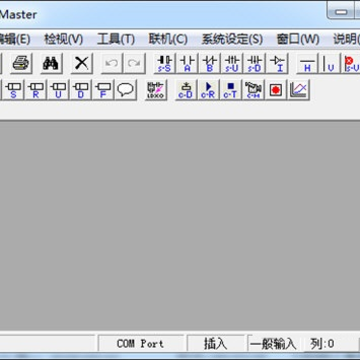The image size is (360, 360).
Task: Minimize the Master window
Action: pyautogui.click(x=341, y=11)
